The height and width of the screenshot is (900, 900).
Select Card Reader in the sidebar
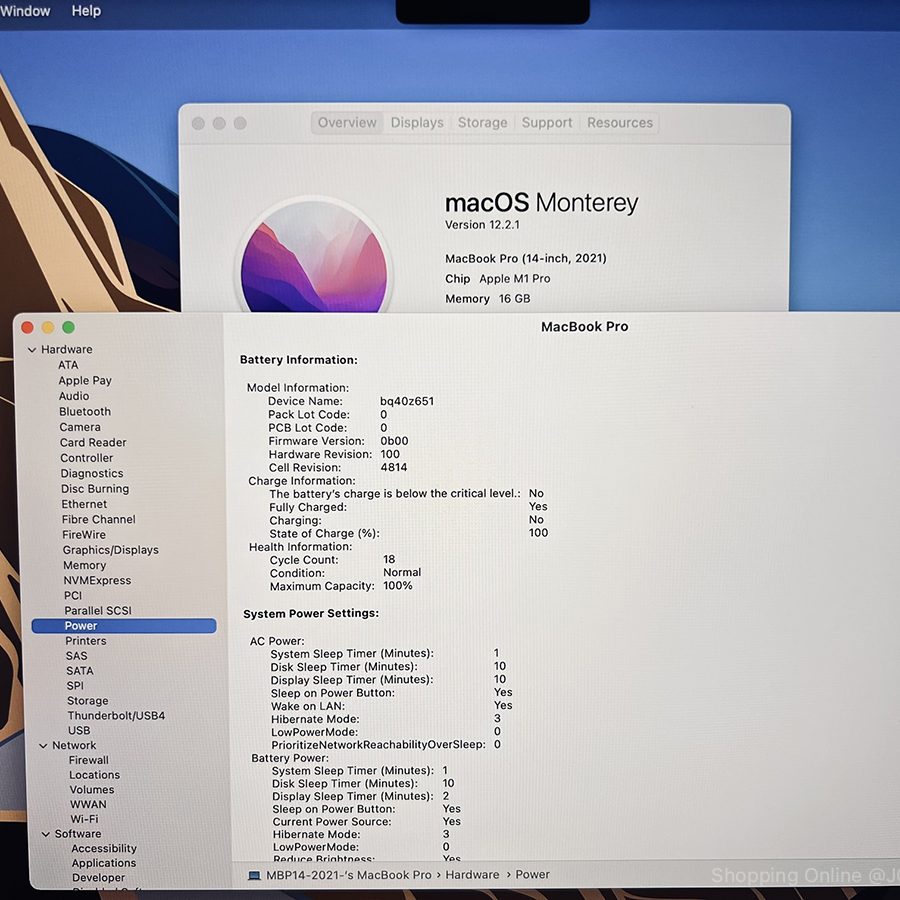(x=93, y=443)
